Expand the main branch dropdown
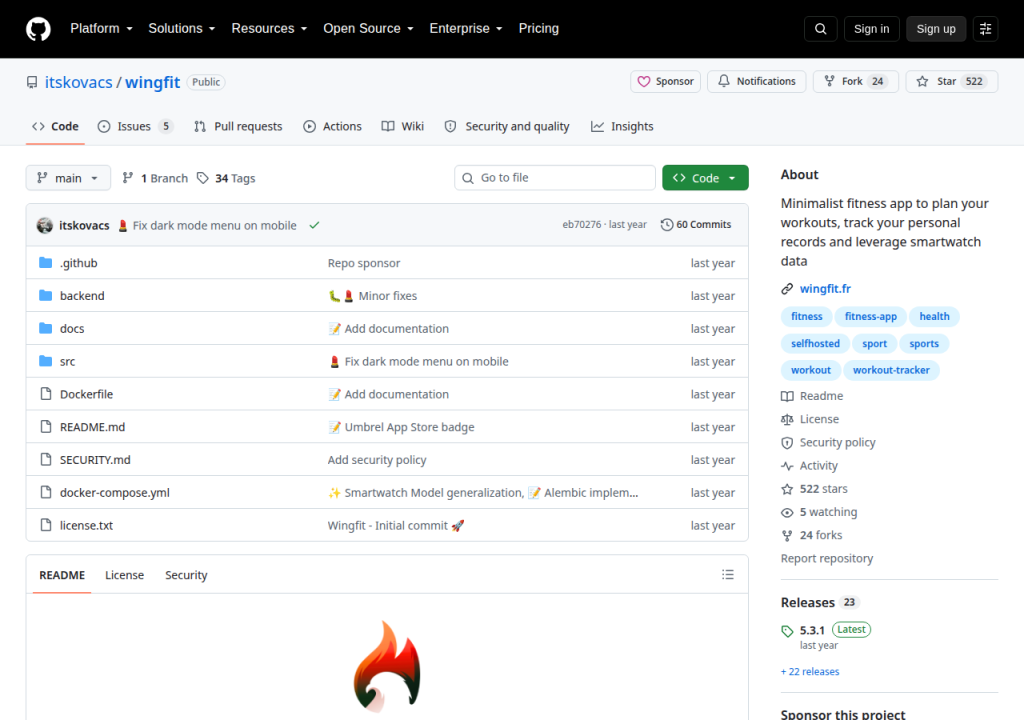This screenshot has height=720, width=1024. coord(68,178)
